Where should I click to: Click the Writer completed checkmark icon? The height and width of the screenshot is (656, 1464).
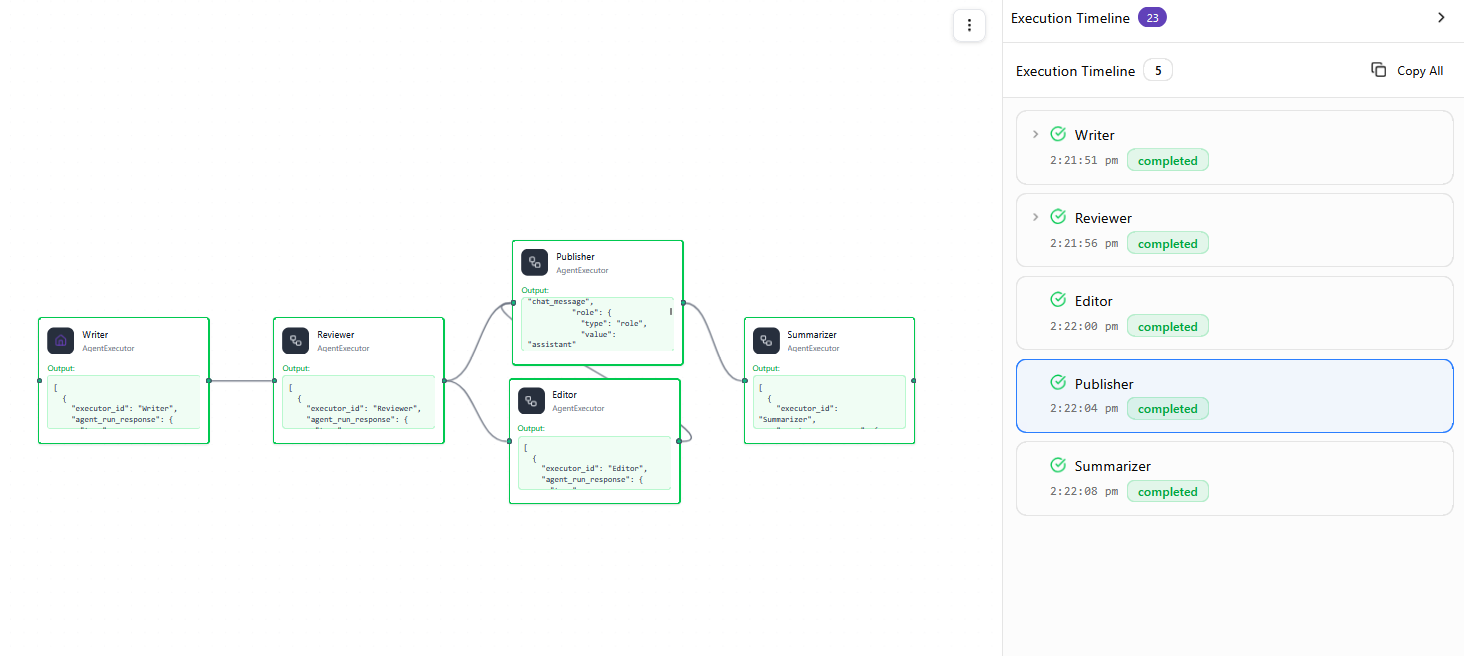[1058, 134]
